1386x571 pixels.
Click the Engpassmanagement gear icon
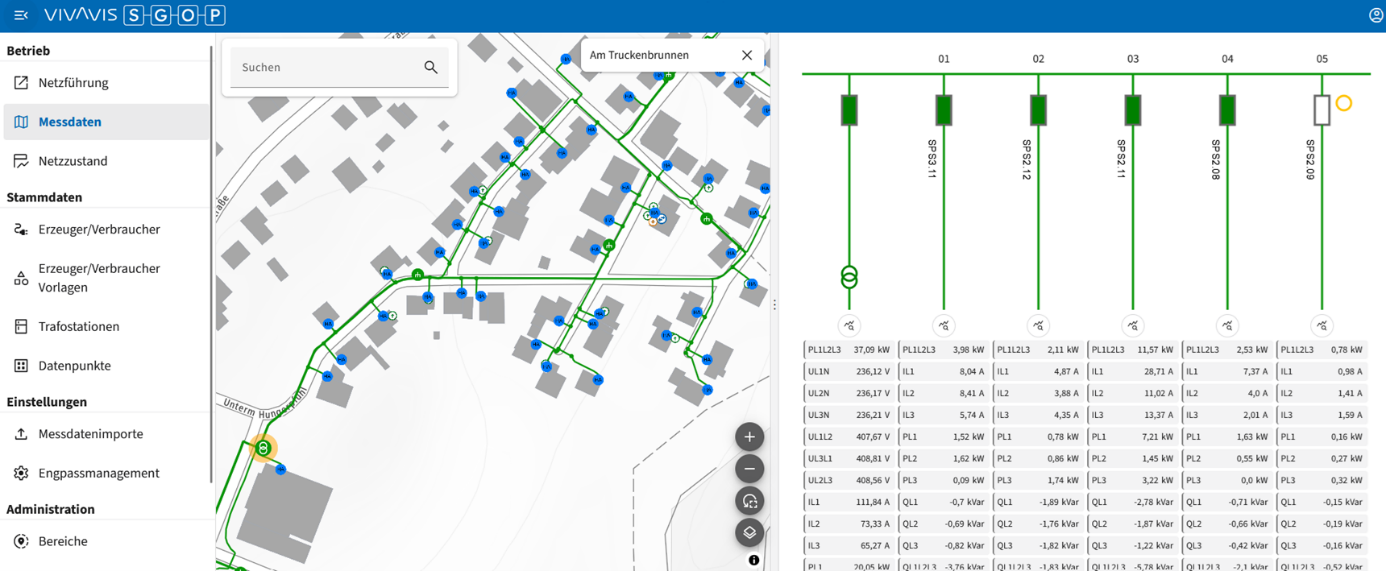tap(21, 473)
